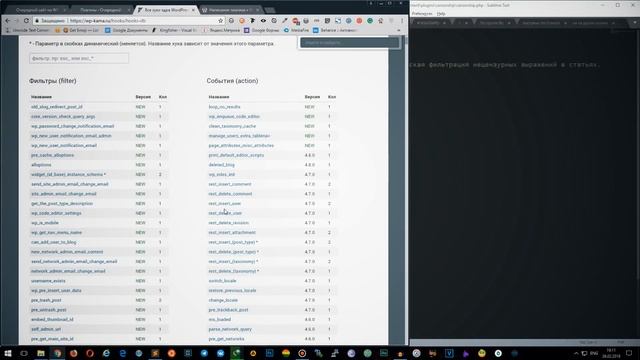Open the embed_thumbnail_id filter link
Screen dimensions: 640x360
[52, 320]
